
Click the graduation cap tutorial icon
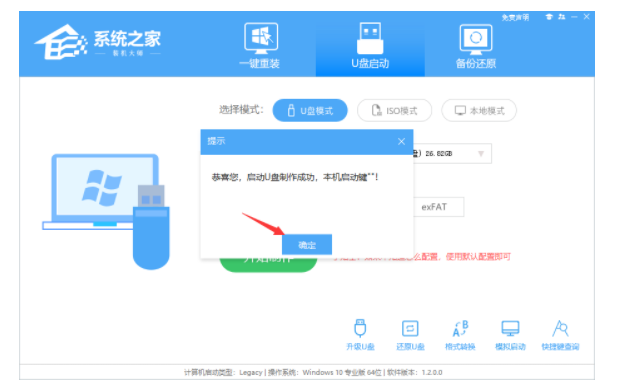point(549,17)
